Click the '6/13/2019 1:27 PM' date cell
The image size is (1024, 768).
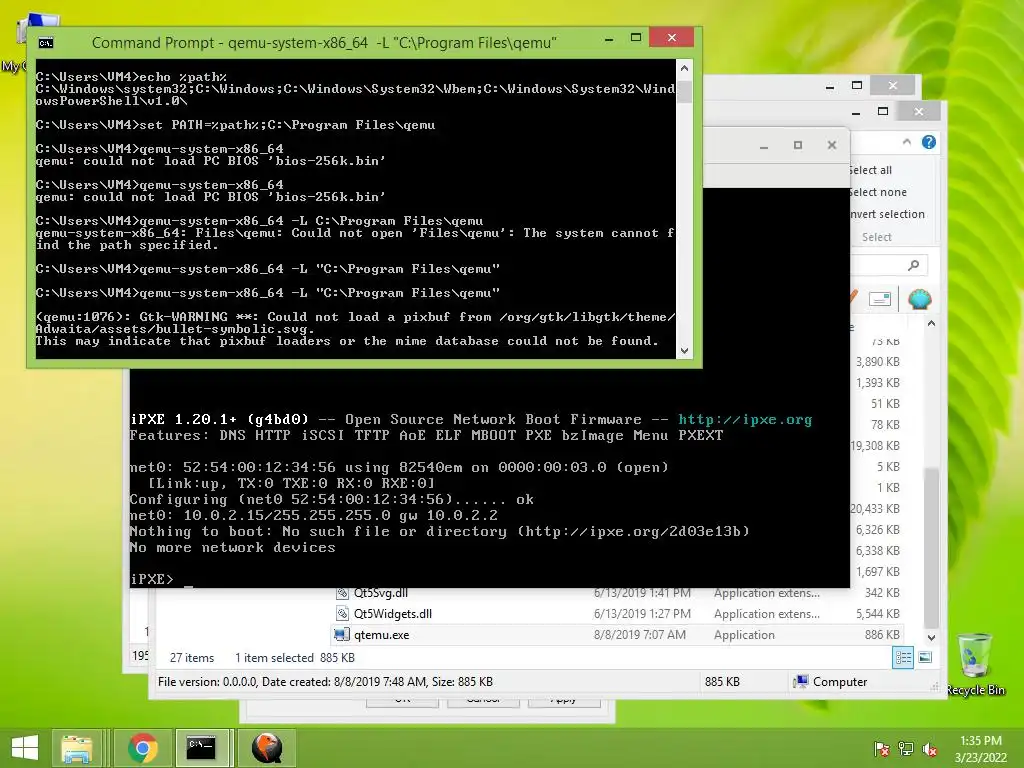642,614
